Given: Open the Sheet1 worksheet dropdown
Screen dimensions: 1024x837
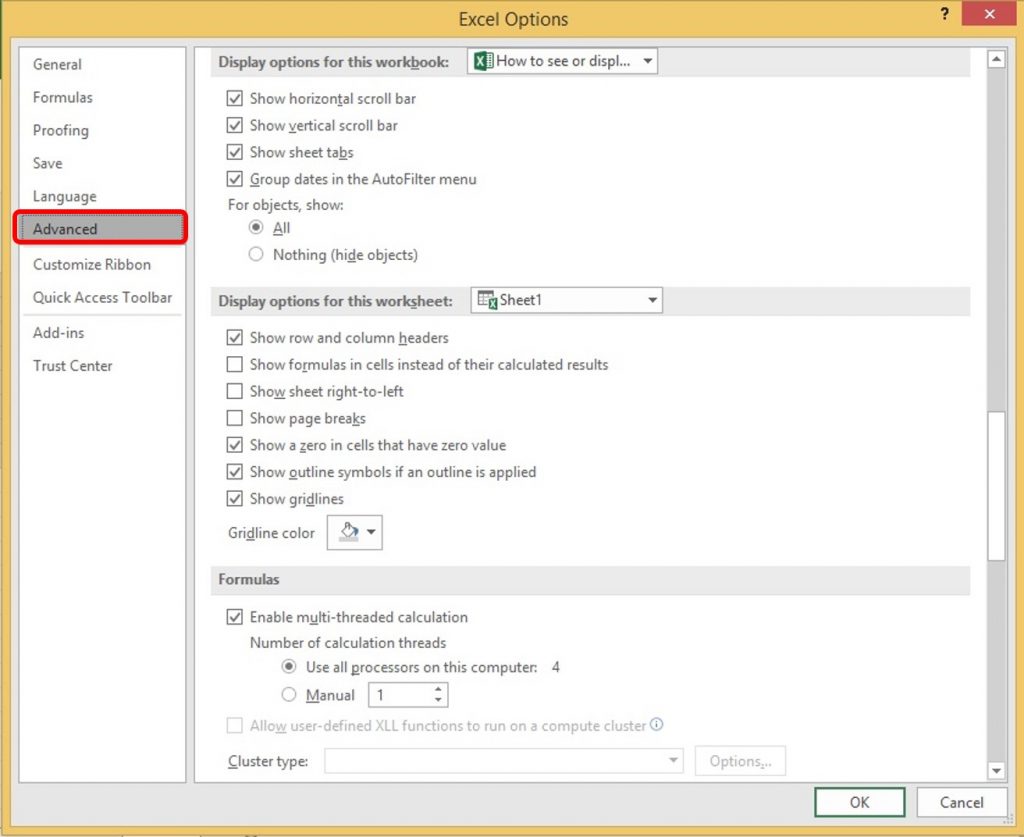Looking at the screenshot, I should (567, 300).
